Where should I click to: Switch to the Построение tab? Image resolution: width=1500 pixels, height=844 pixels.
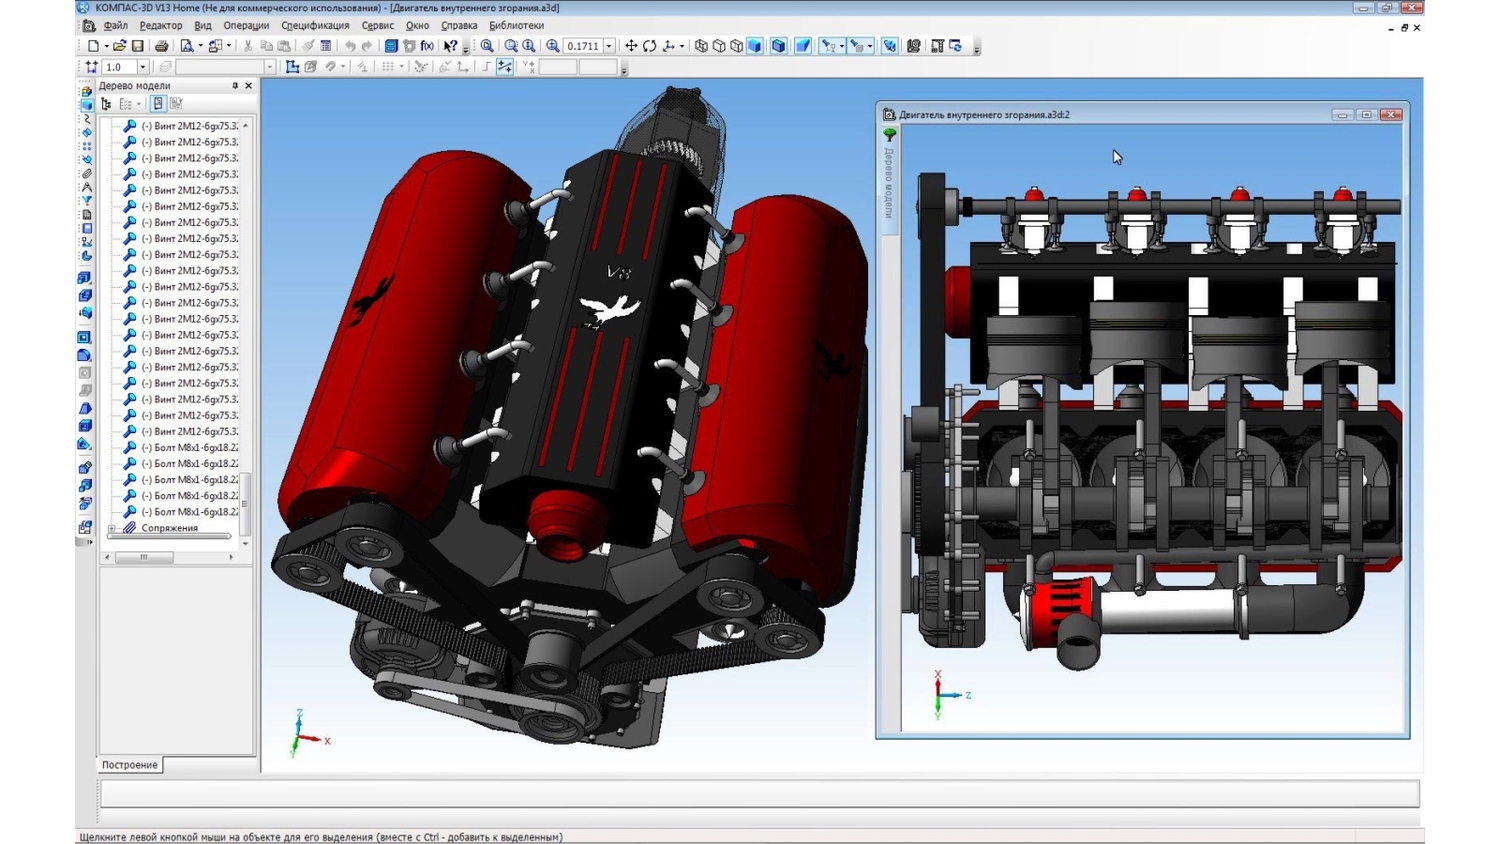click(130, 765)
